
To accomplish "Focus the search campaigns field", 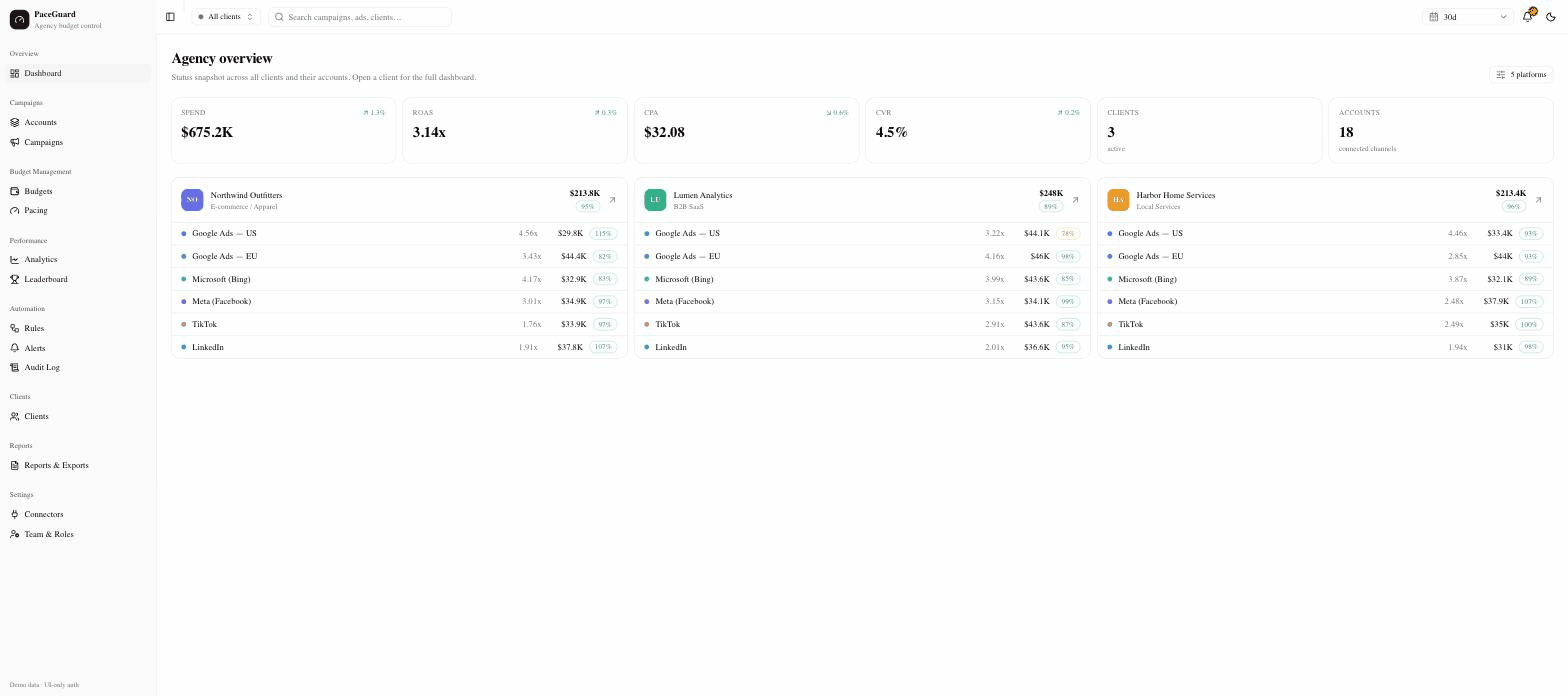I will tap(360, 17).
